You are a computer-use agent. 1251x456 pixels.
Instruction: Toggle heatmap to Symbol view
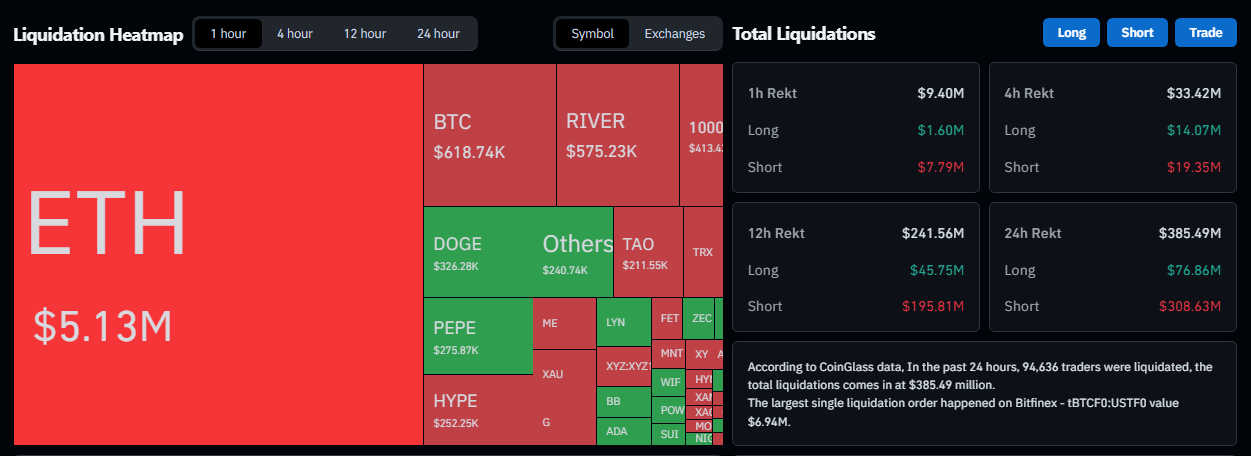[592, 34]
